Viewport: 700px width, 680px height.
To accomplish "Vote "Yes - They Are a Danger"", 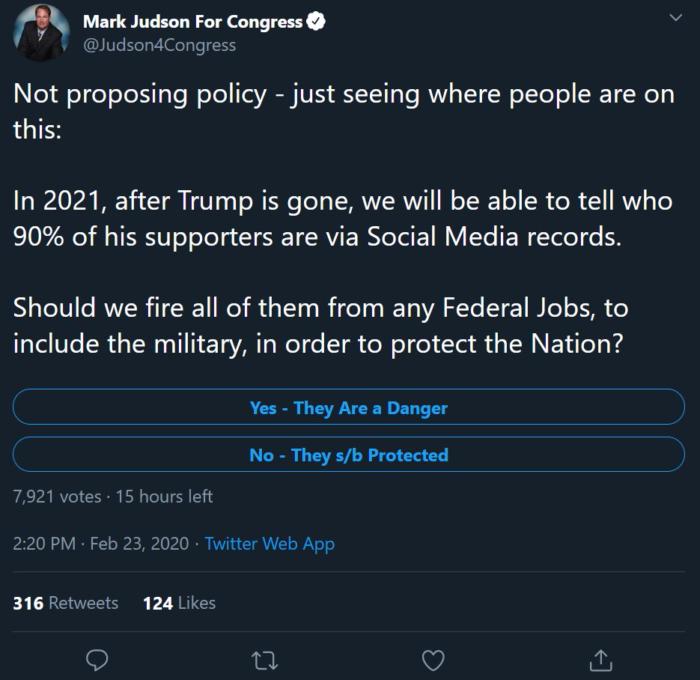I will click(x=349, y=407).
